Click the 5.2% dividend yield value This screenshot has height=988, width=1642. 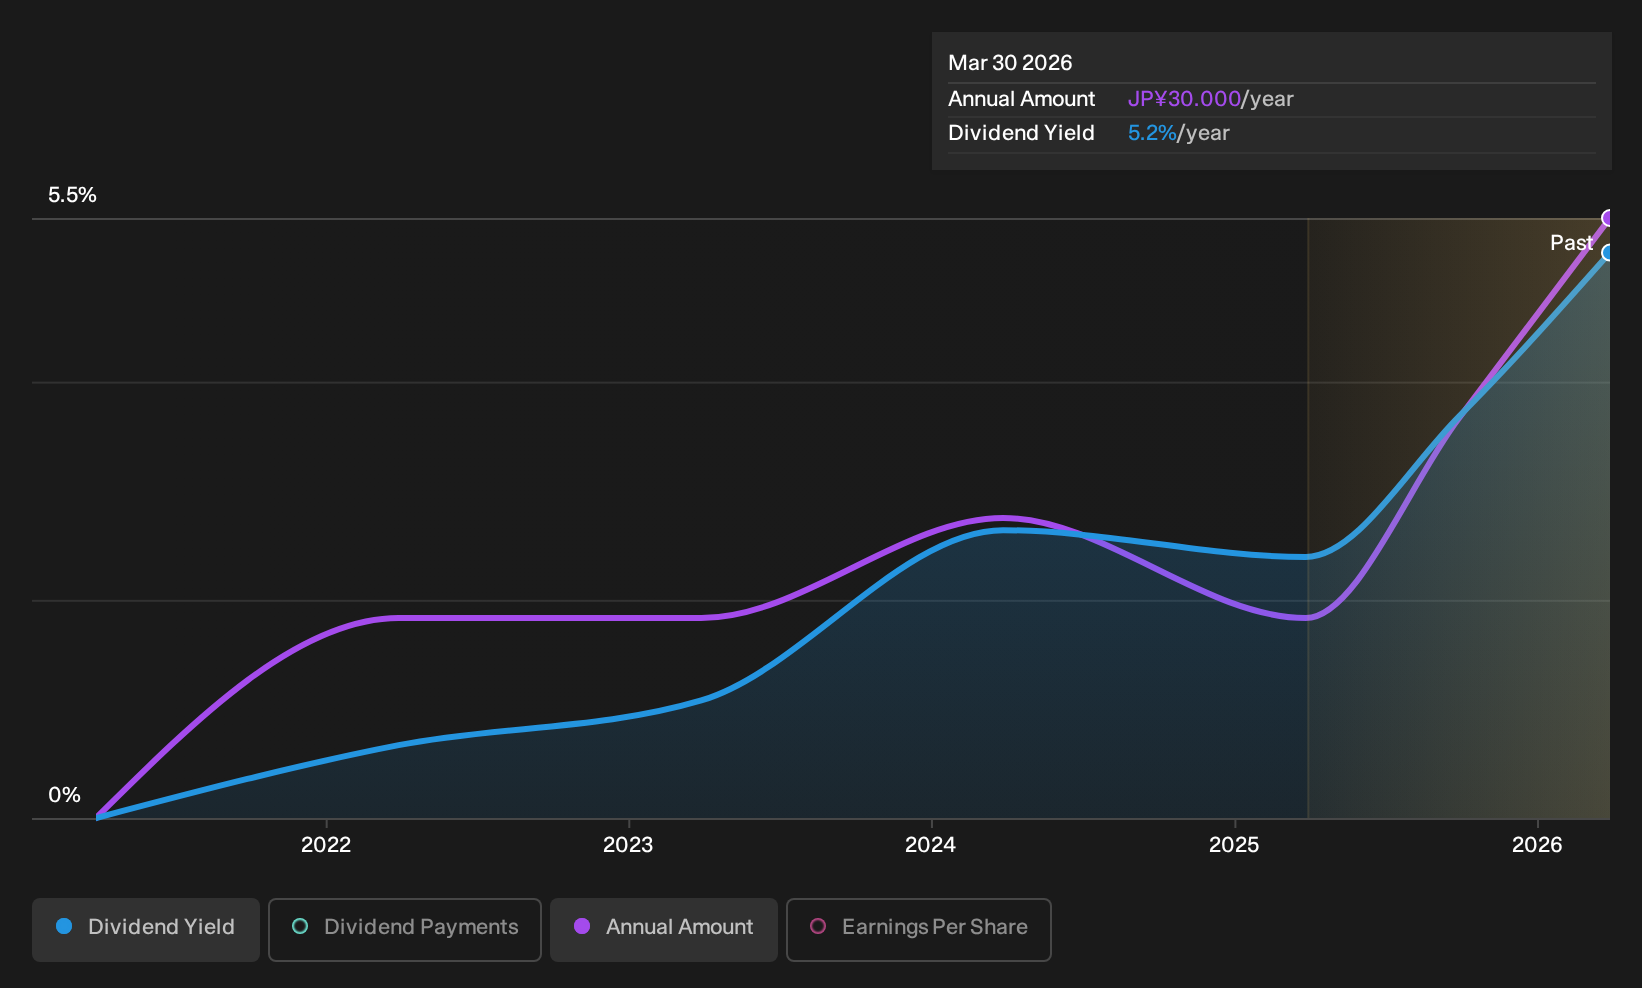(1152, 133)
